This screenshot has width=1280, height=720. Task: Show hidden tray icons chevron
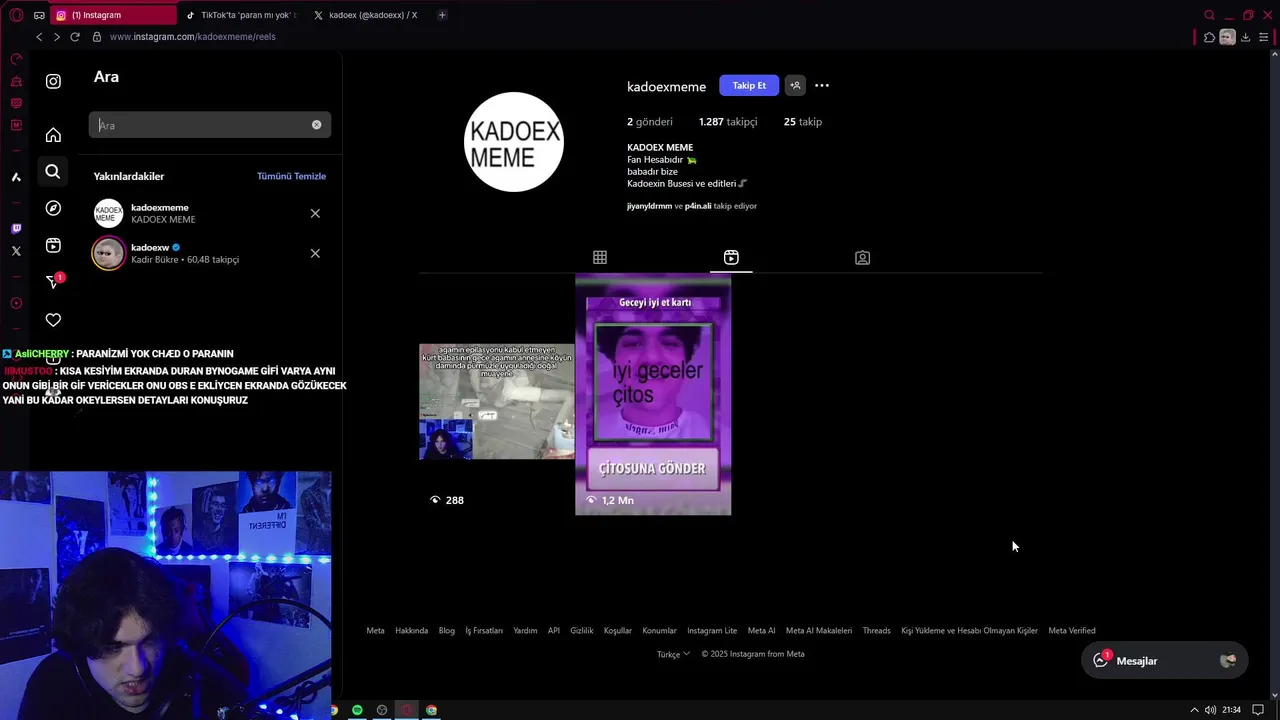(1193, 710)
